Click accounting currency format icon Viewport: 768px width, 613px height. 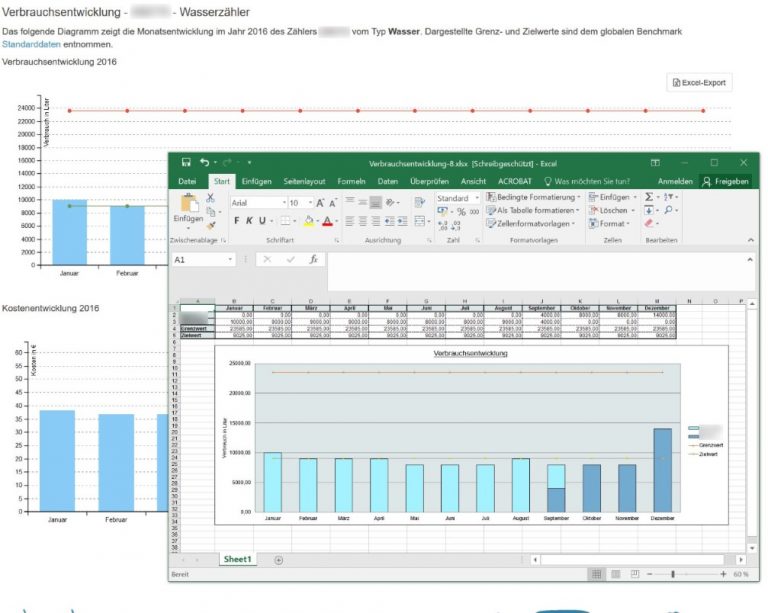[x=443, y=212]
